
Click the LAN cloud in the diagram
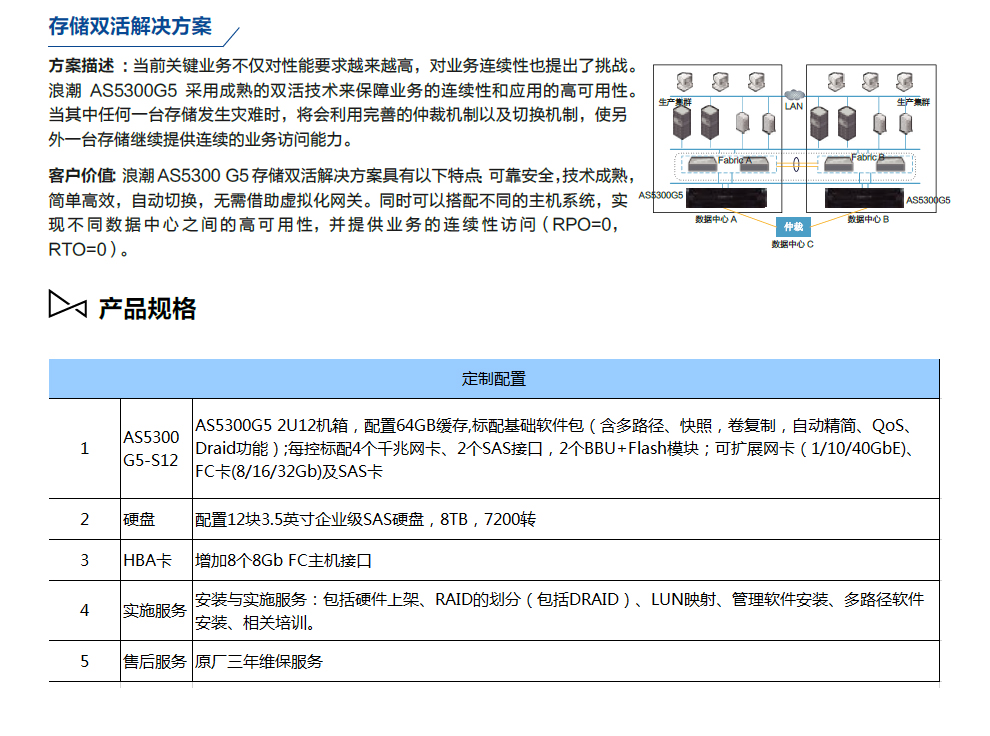(794, 95)
